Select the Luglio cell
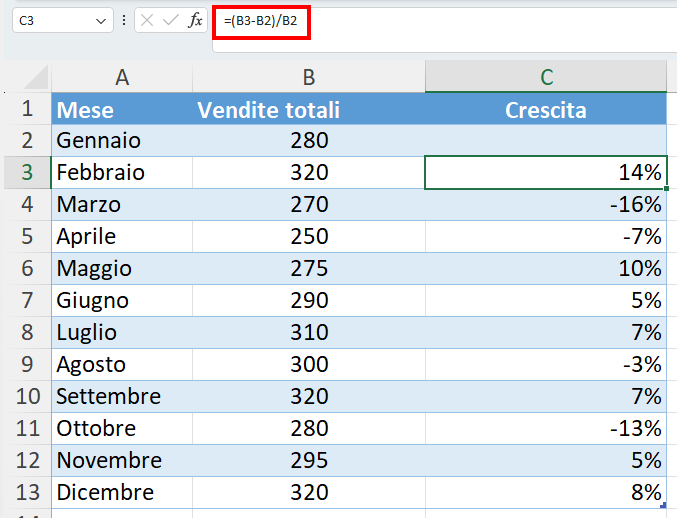Viewport: 677px width, 518px height. 122,332
